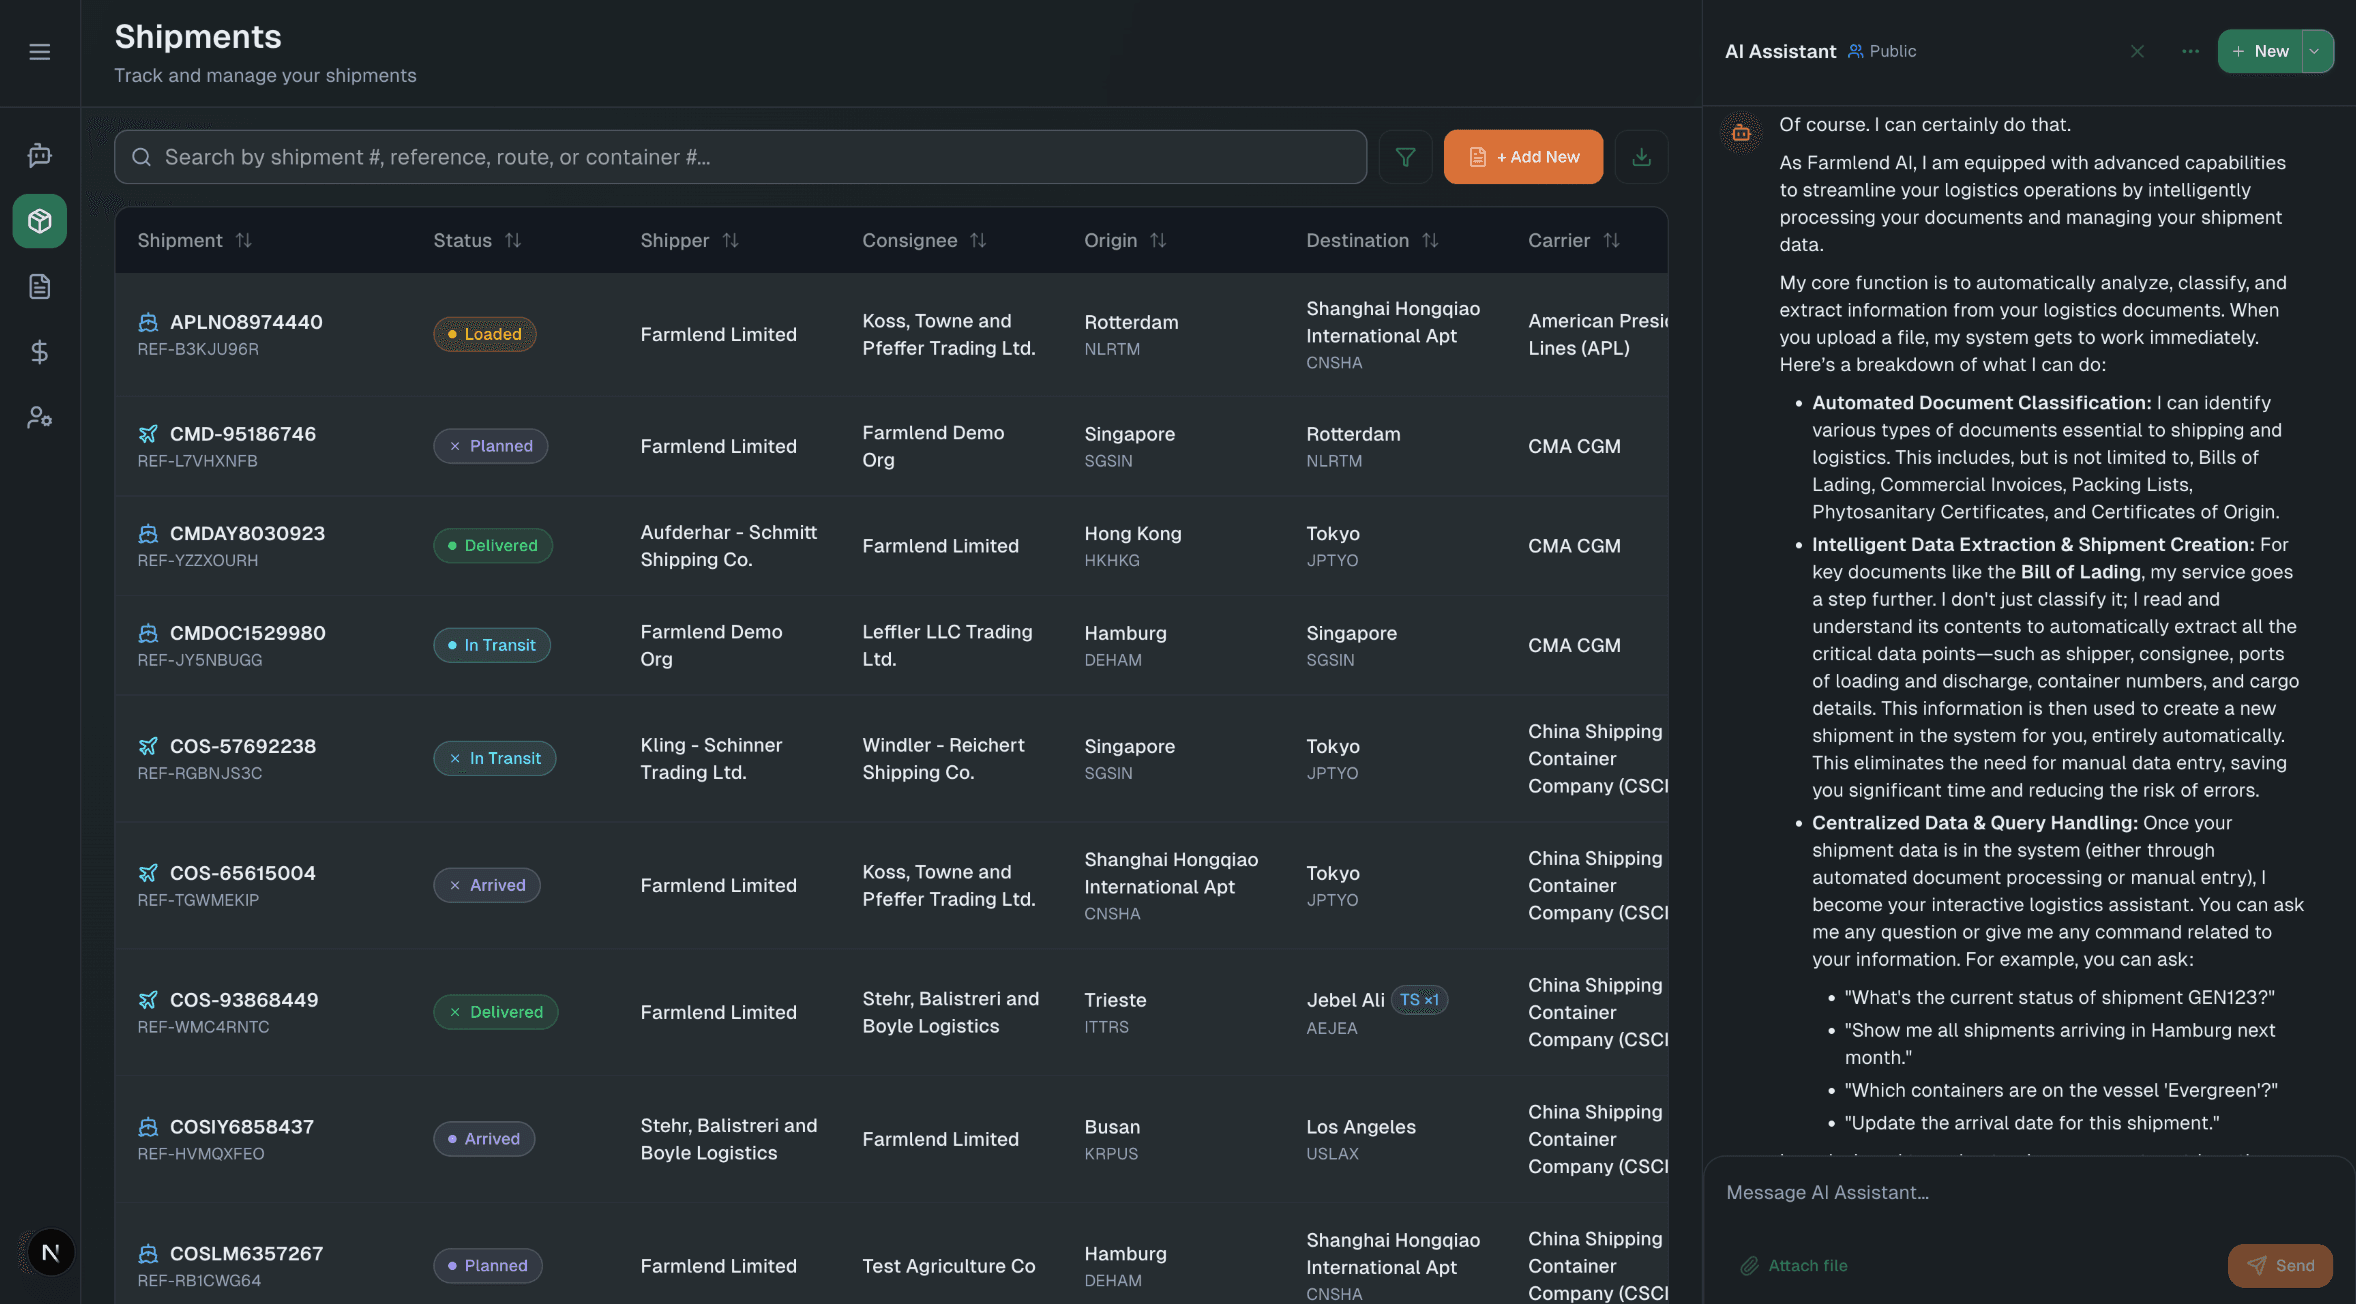
Task: Open the dollar sign finance icon
Action: pyautogui.click(x=40, y=352)
